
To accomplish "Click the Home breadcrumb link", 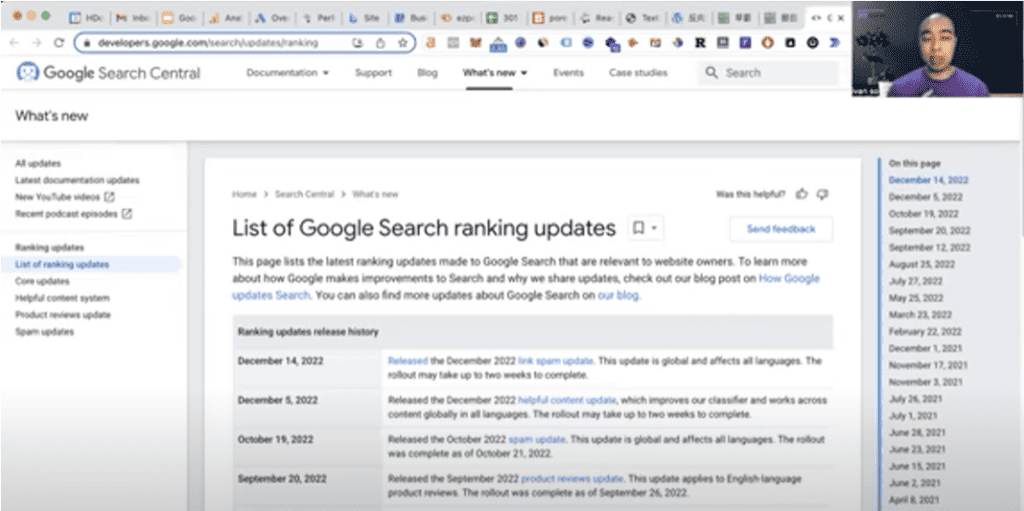I will coord(244,194).
